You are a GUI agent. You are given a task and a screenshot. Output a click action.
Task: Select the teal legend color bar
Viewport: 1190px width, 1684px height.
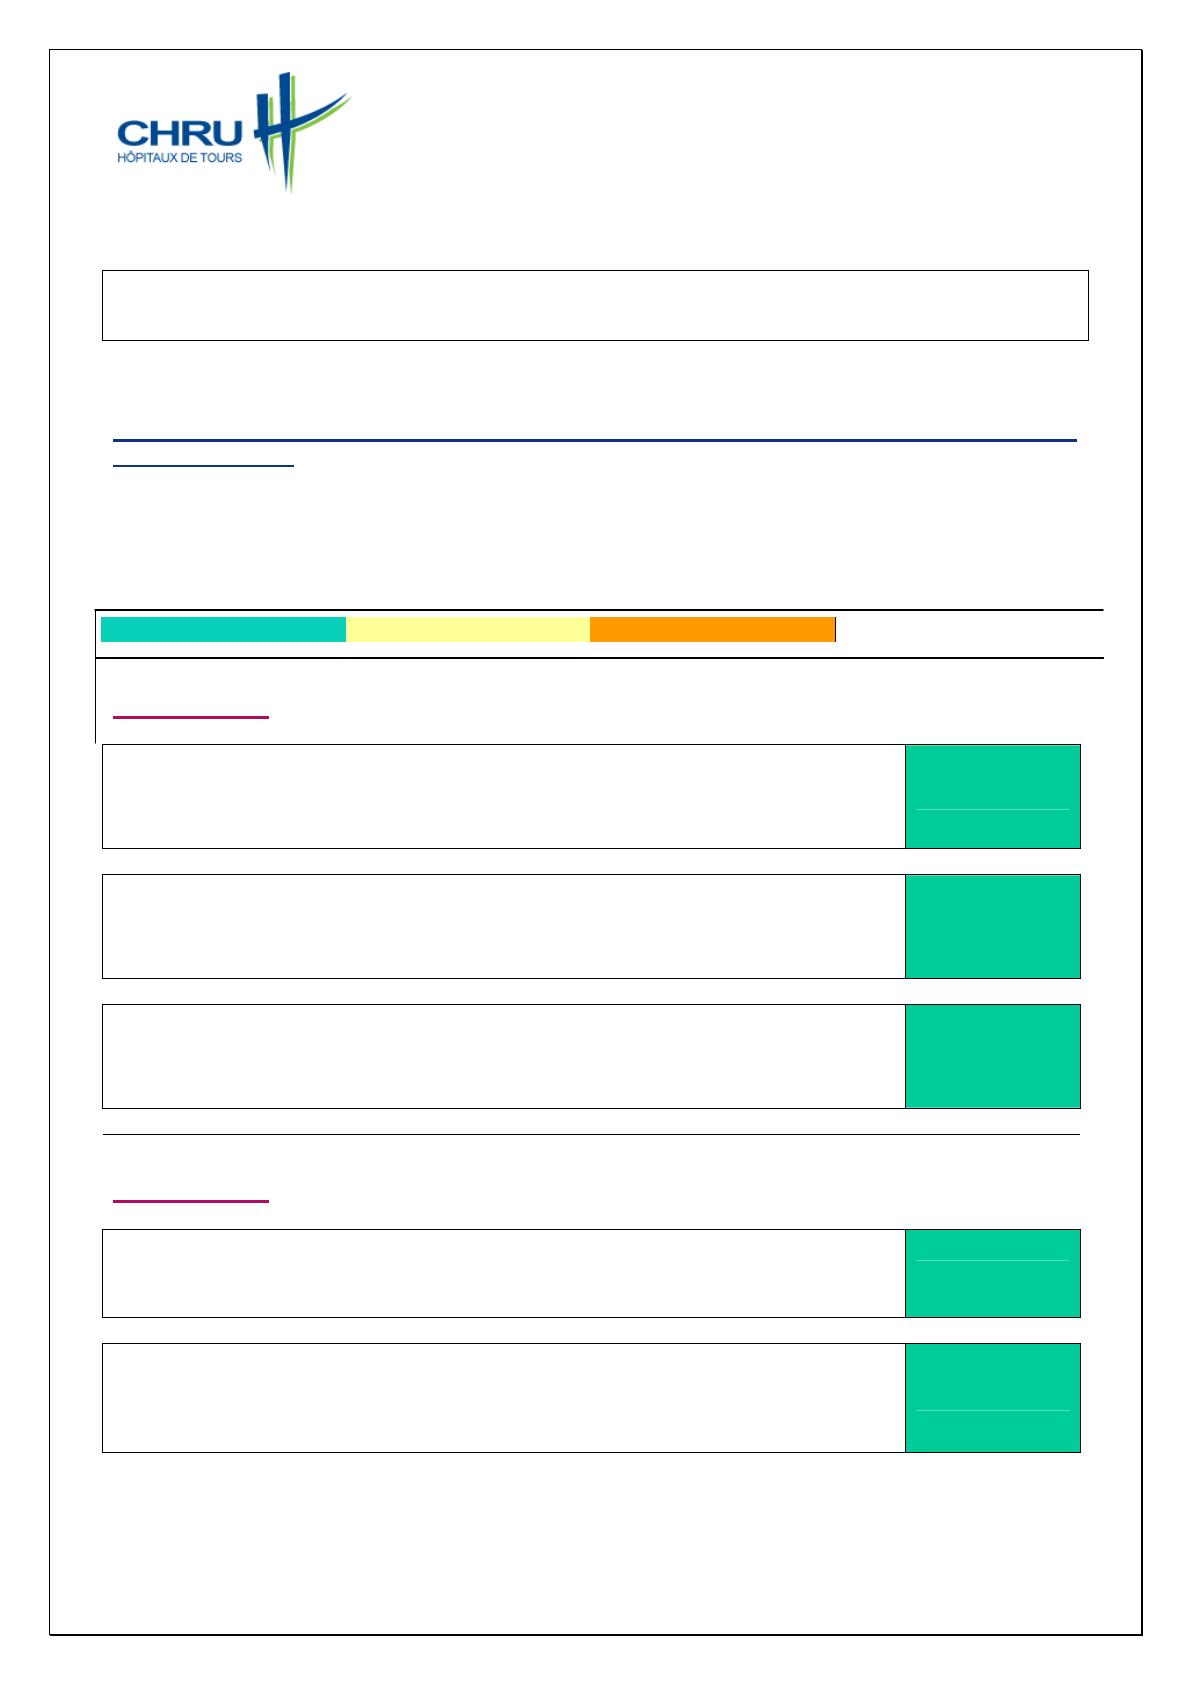coord(223,630)
